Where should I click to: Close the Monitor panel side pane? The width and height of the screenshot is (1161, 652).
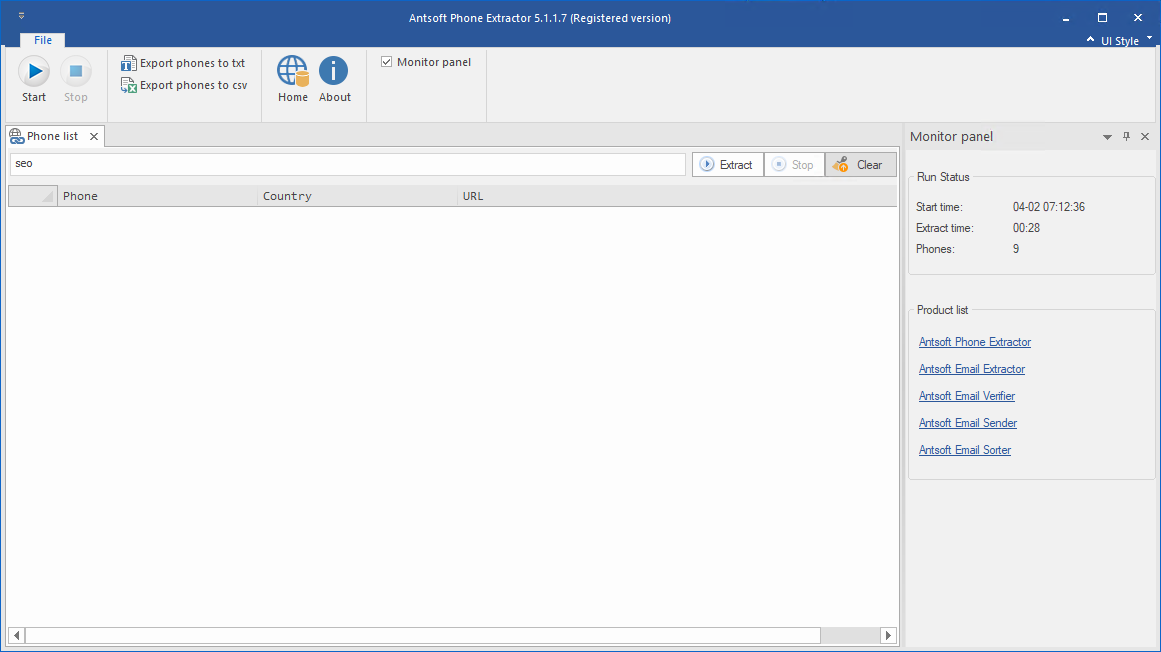pyautogui.click(x=1145, y=137)
